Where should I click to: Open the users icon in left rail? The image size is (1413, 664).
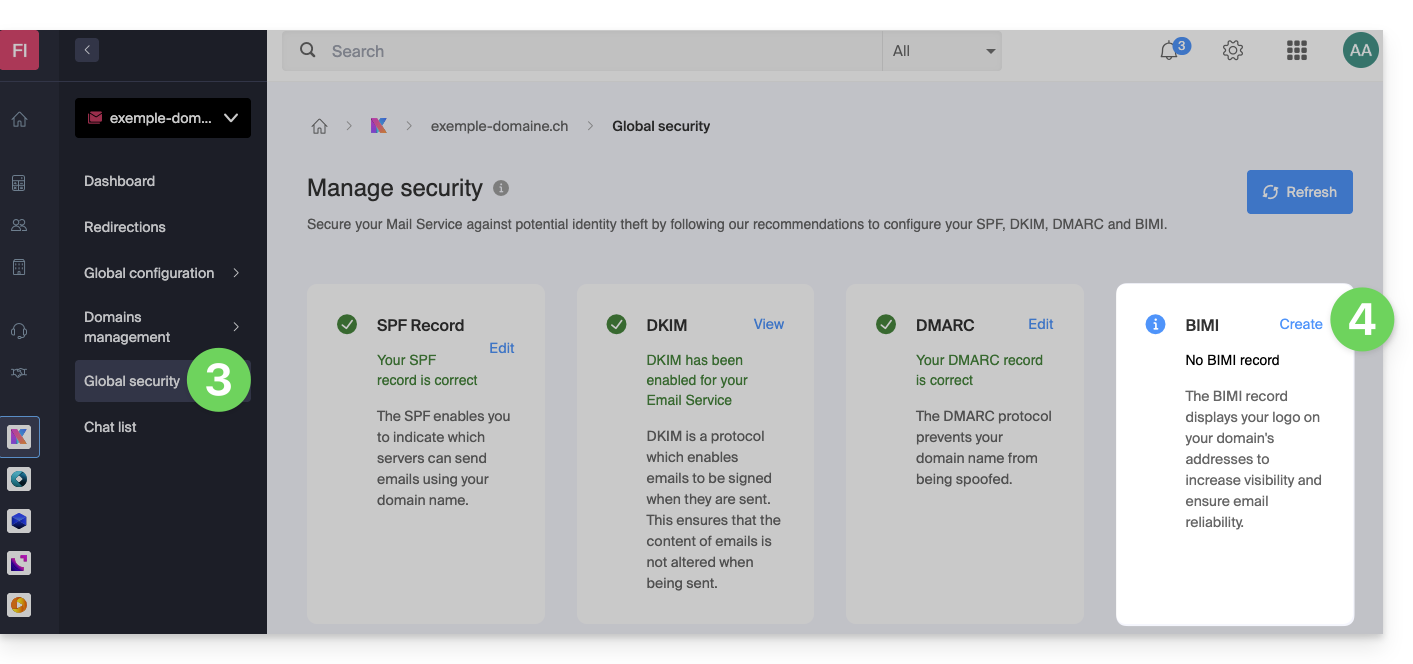click(19, 225)
